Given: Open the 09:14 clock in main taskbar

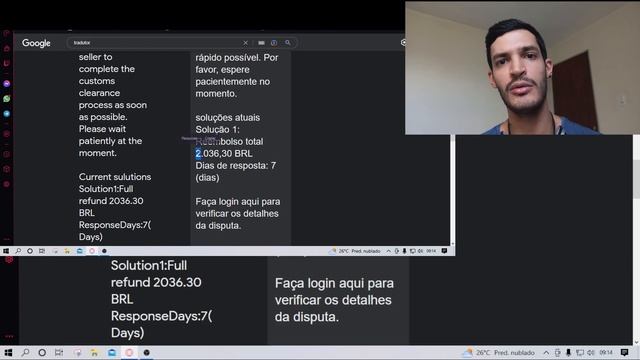Looking at the screenshot, I should point(606,353).
